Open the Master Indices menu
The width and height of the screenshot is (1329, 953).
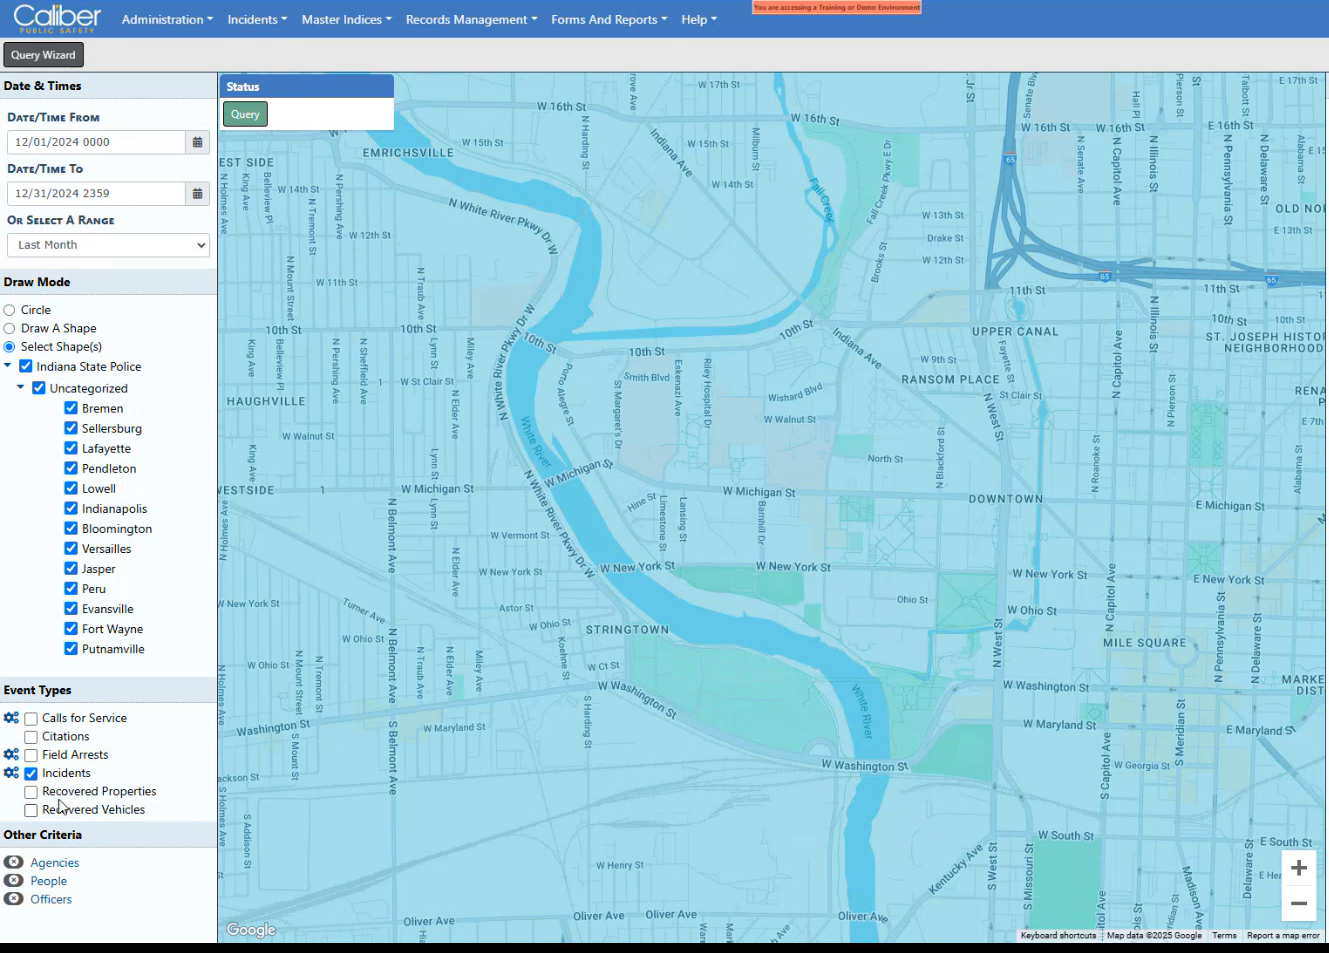(346, 19)
